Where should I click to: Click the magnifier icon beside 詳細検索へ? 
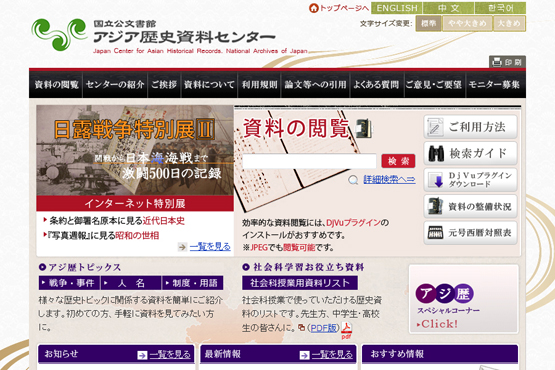pyautogui.click(x=353, y=180)
